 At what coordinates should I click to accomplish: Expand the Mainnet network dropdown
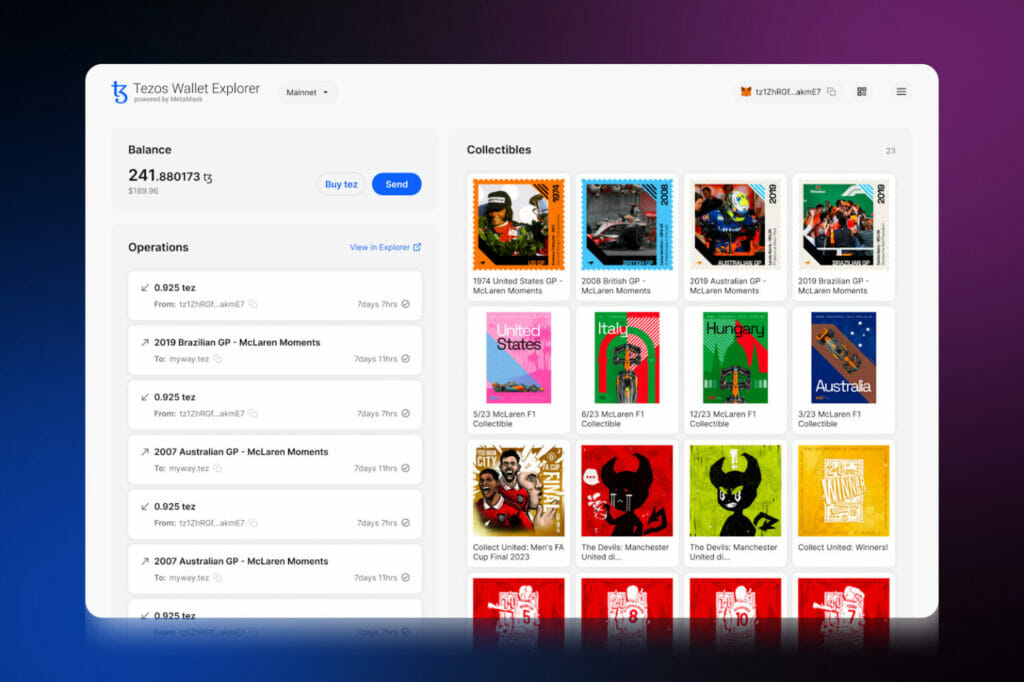307,92
